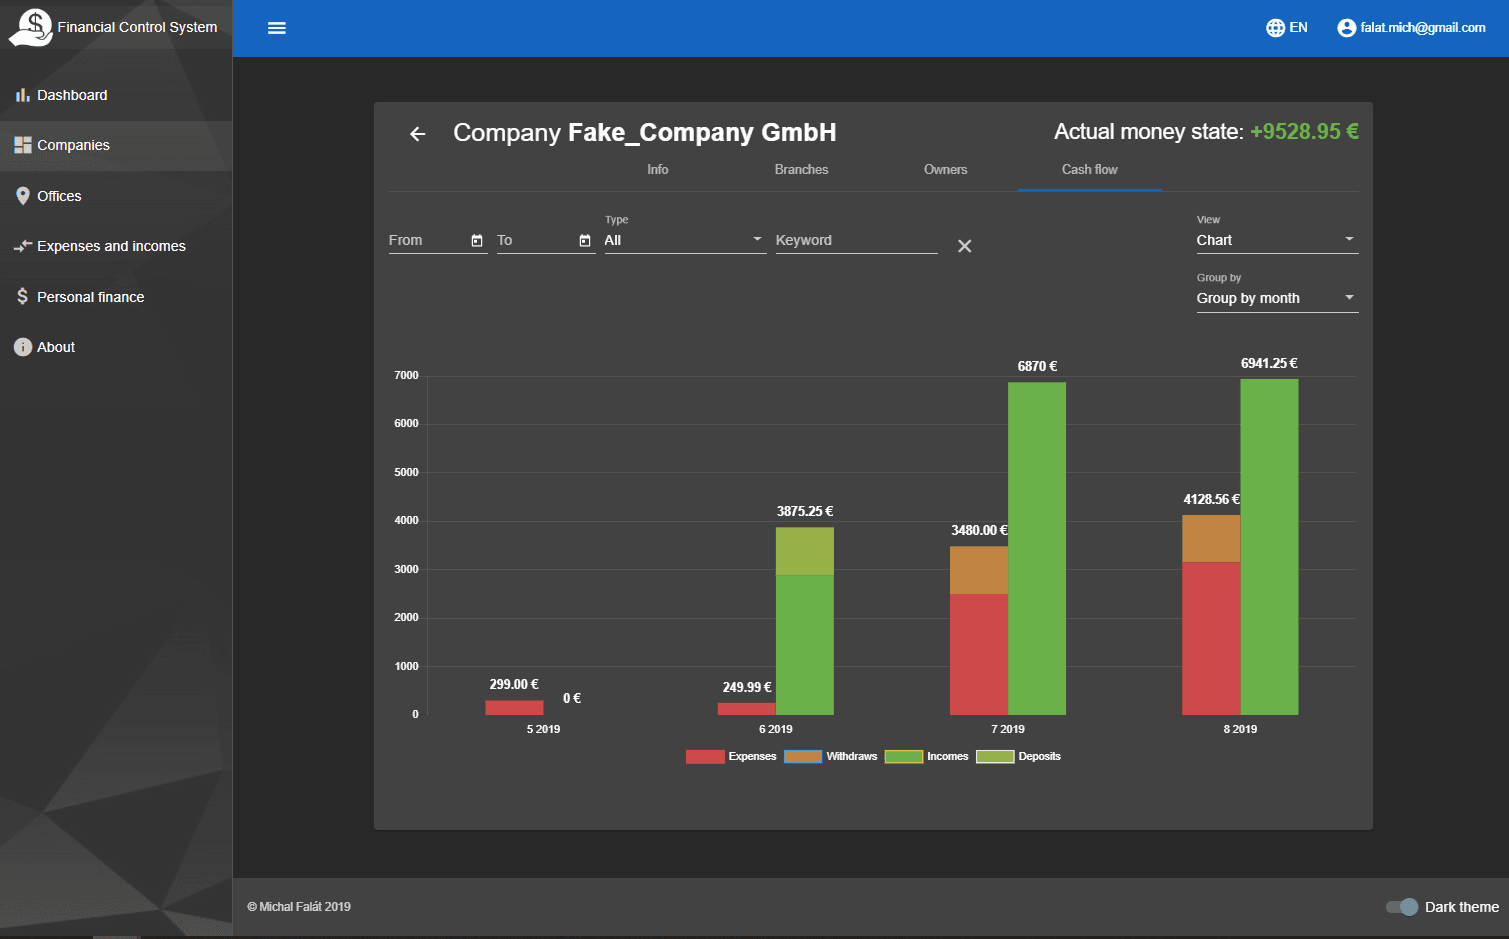Select the Cash flow tab
1509x939 pixels.
1089,170
